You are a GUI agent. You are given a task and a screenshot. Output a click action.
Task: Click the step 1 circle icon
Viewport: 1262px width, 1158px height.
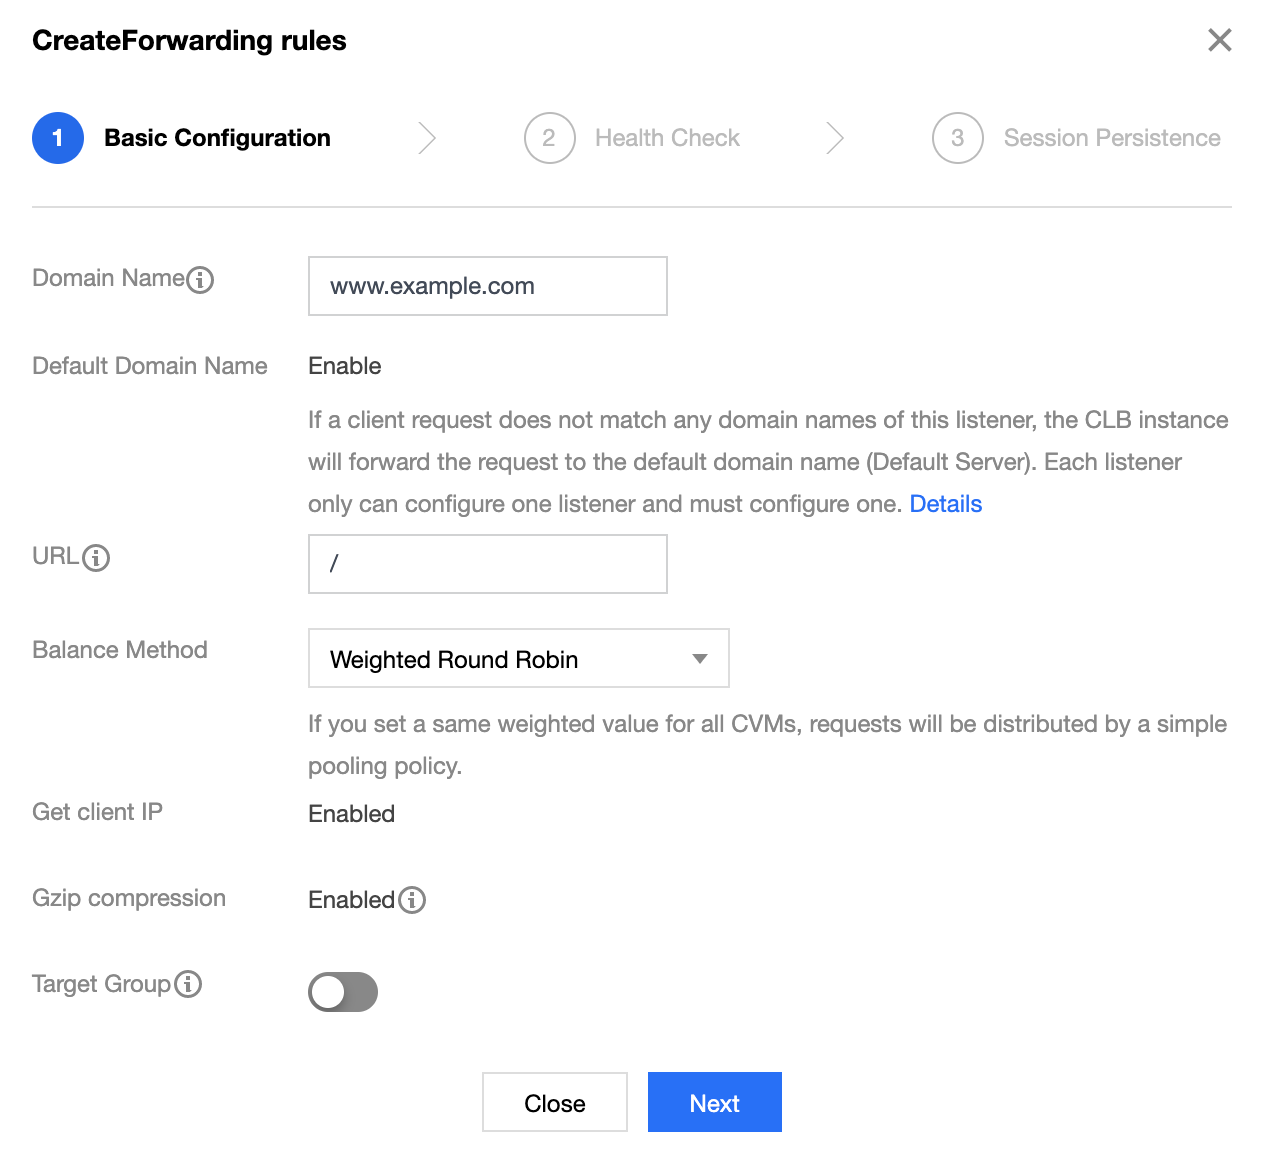point(58,138)
